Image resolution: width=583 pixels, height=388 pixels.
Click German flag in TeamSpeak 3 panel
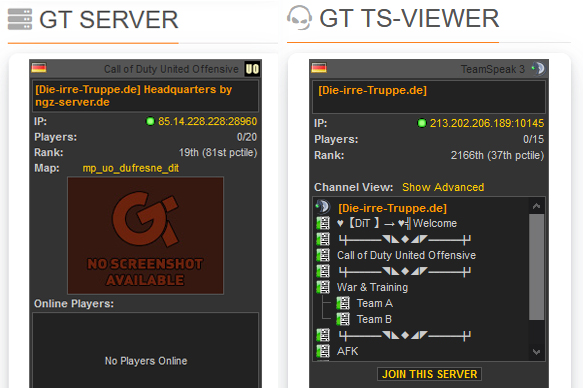tap(319, 68)
